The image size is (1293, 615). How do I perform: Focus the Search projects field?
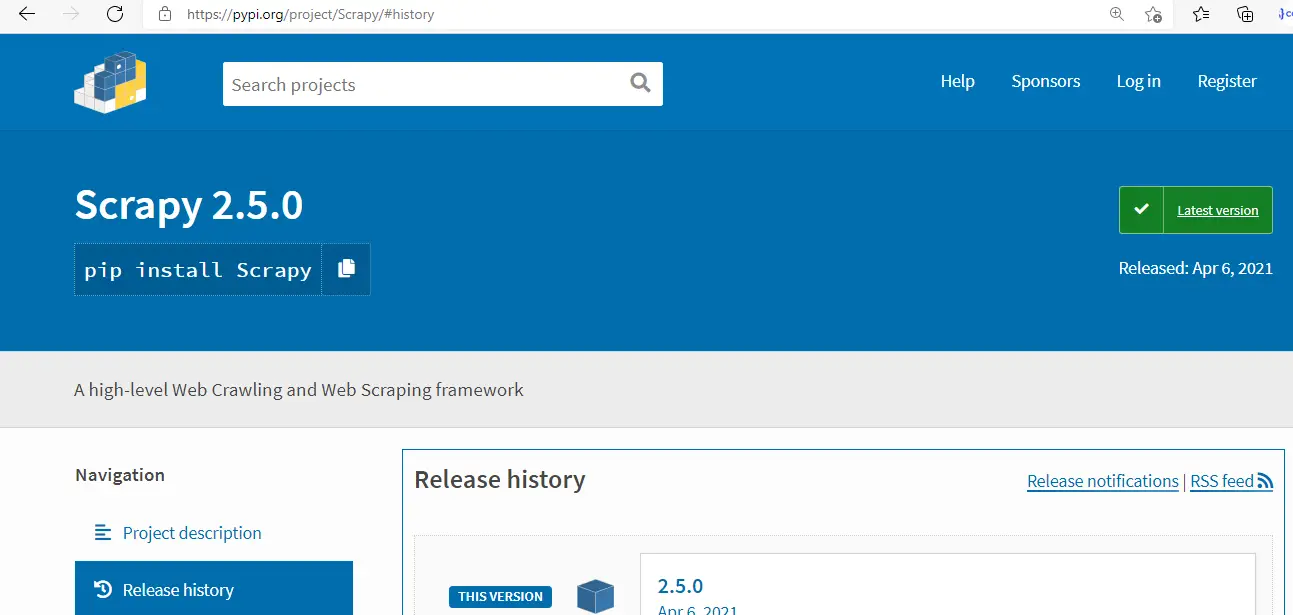pyautogui.click(x=425, y=84)
